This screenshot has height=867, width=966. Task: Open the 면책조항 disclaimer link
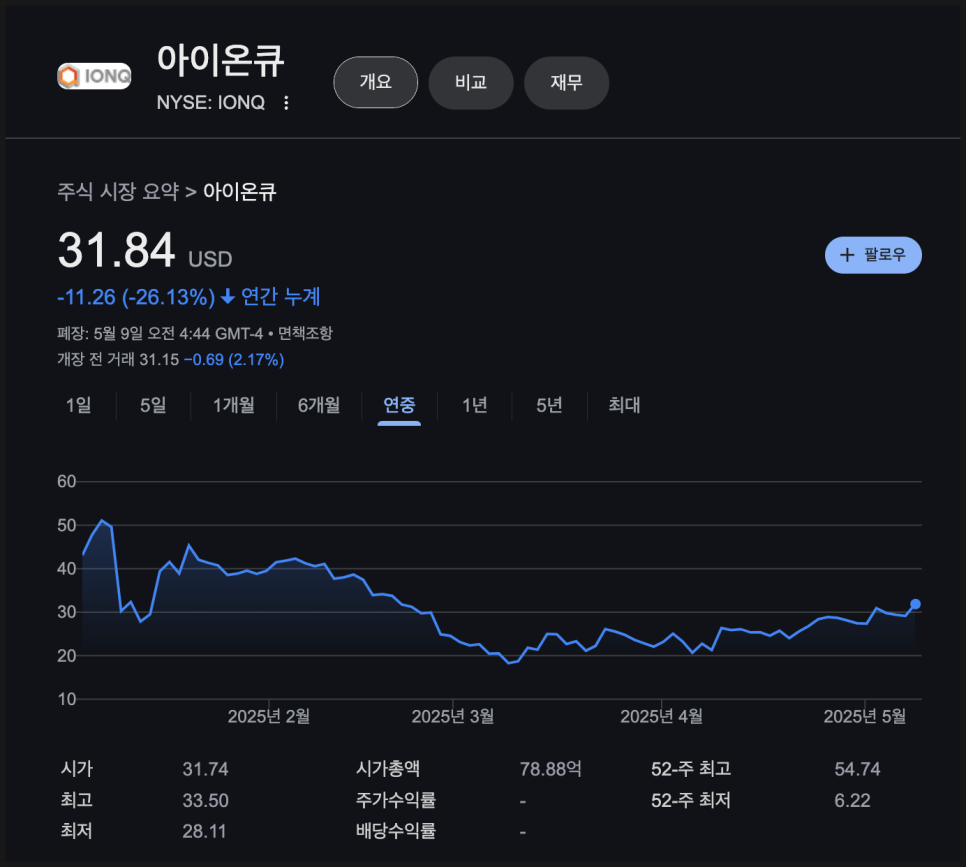click(305, 333)
